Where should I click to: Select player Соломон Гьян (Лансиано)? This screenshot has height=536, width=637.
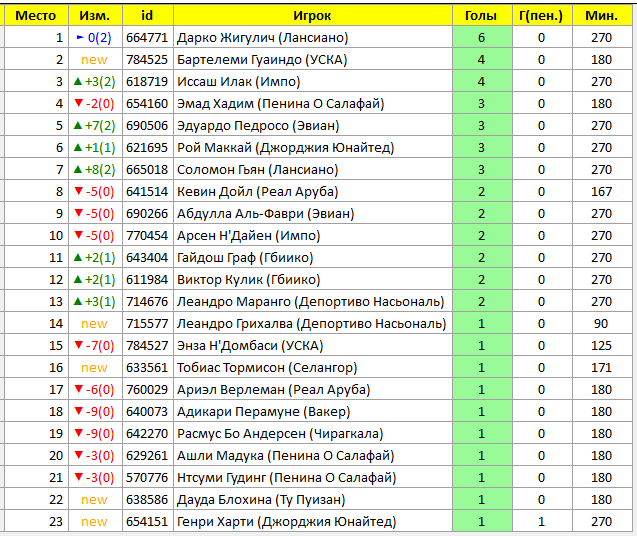pos(258,169)
